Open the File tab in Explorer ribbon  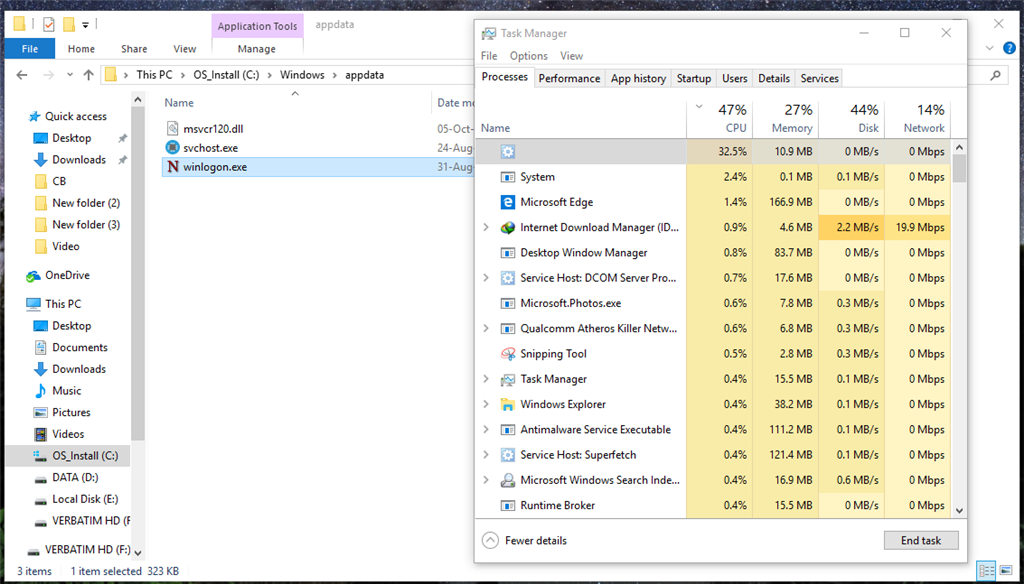[29, 49]
